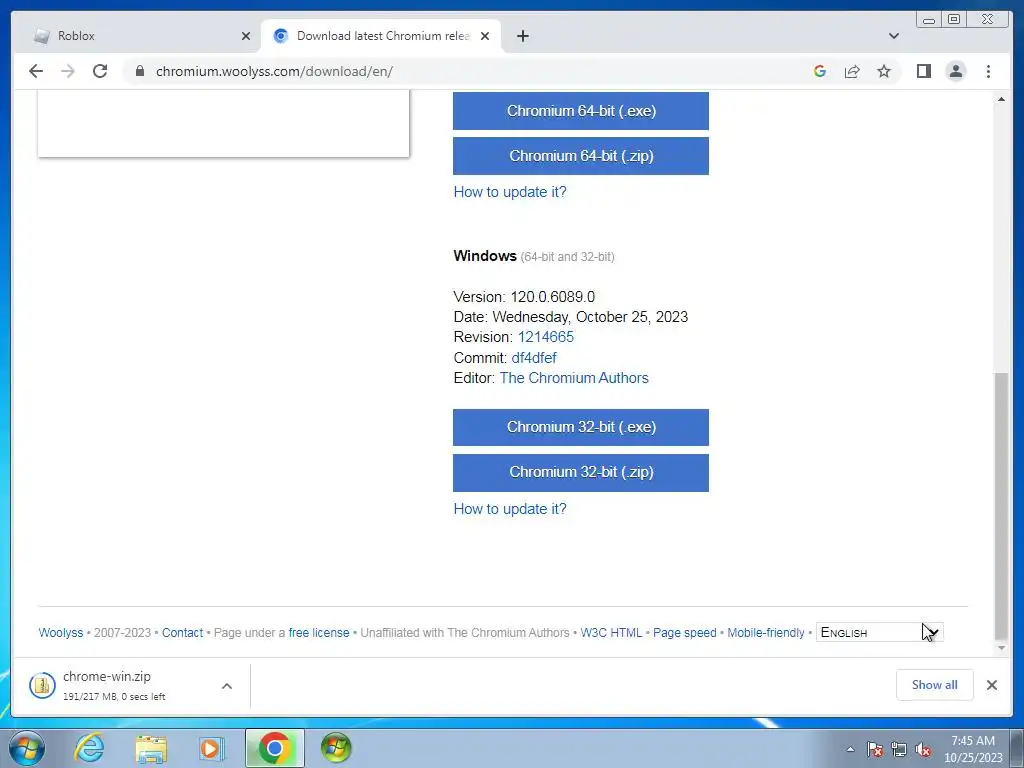The width and height of the screenshot is (1024, 768).
Task: Open the tab search chevron
Action: [894, 36]
